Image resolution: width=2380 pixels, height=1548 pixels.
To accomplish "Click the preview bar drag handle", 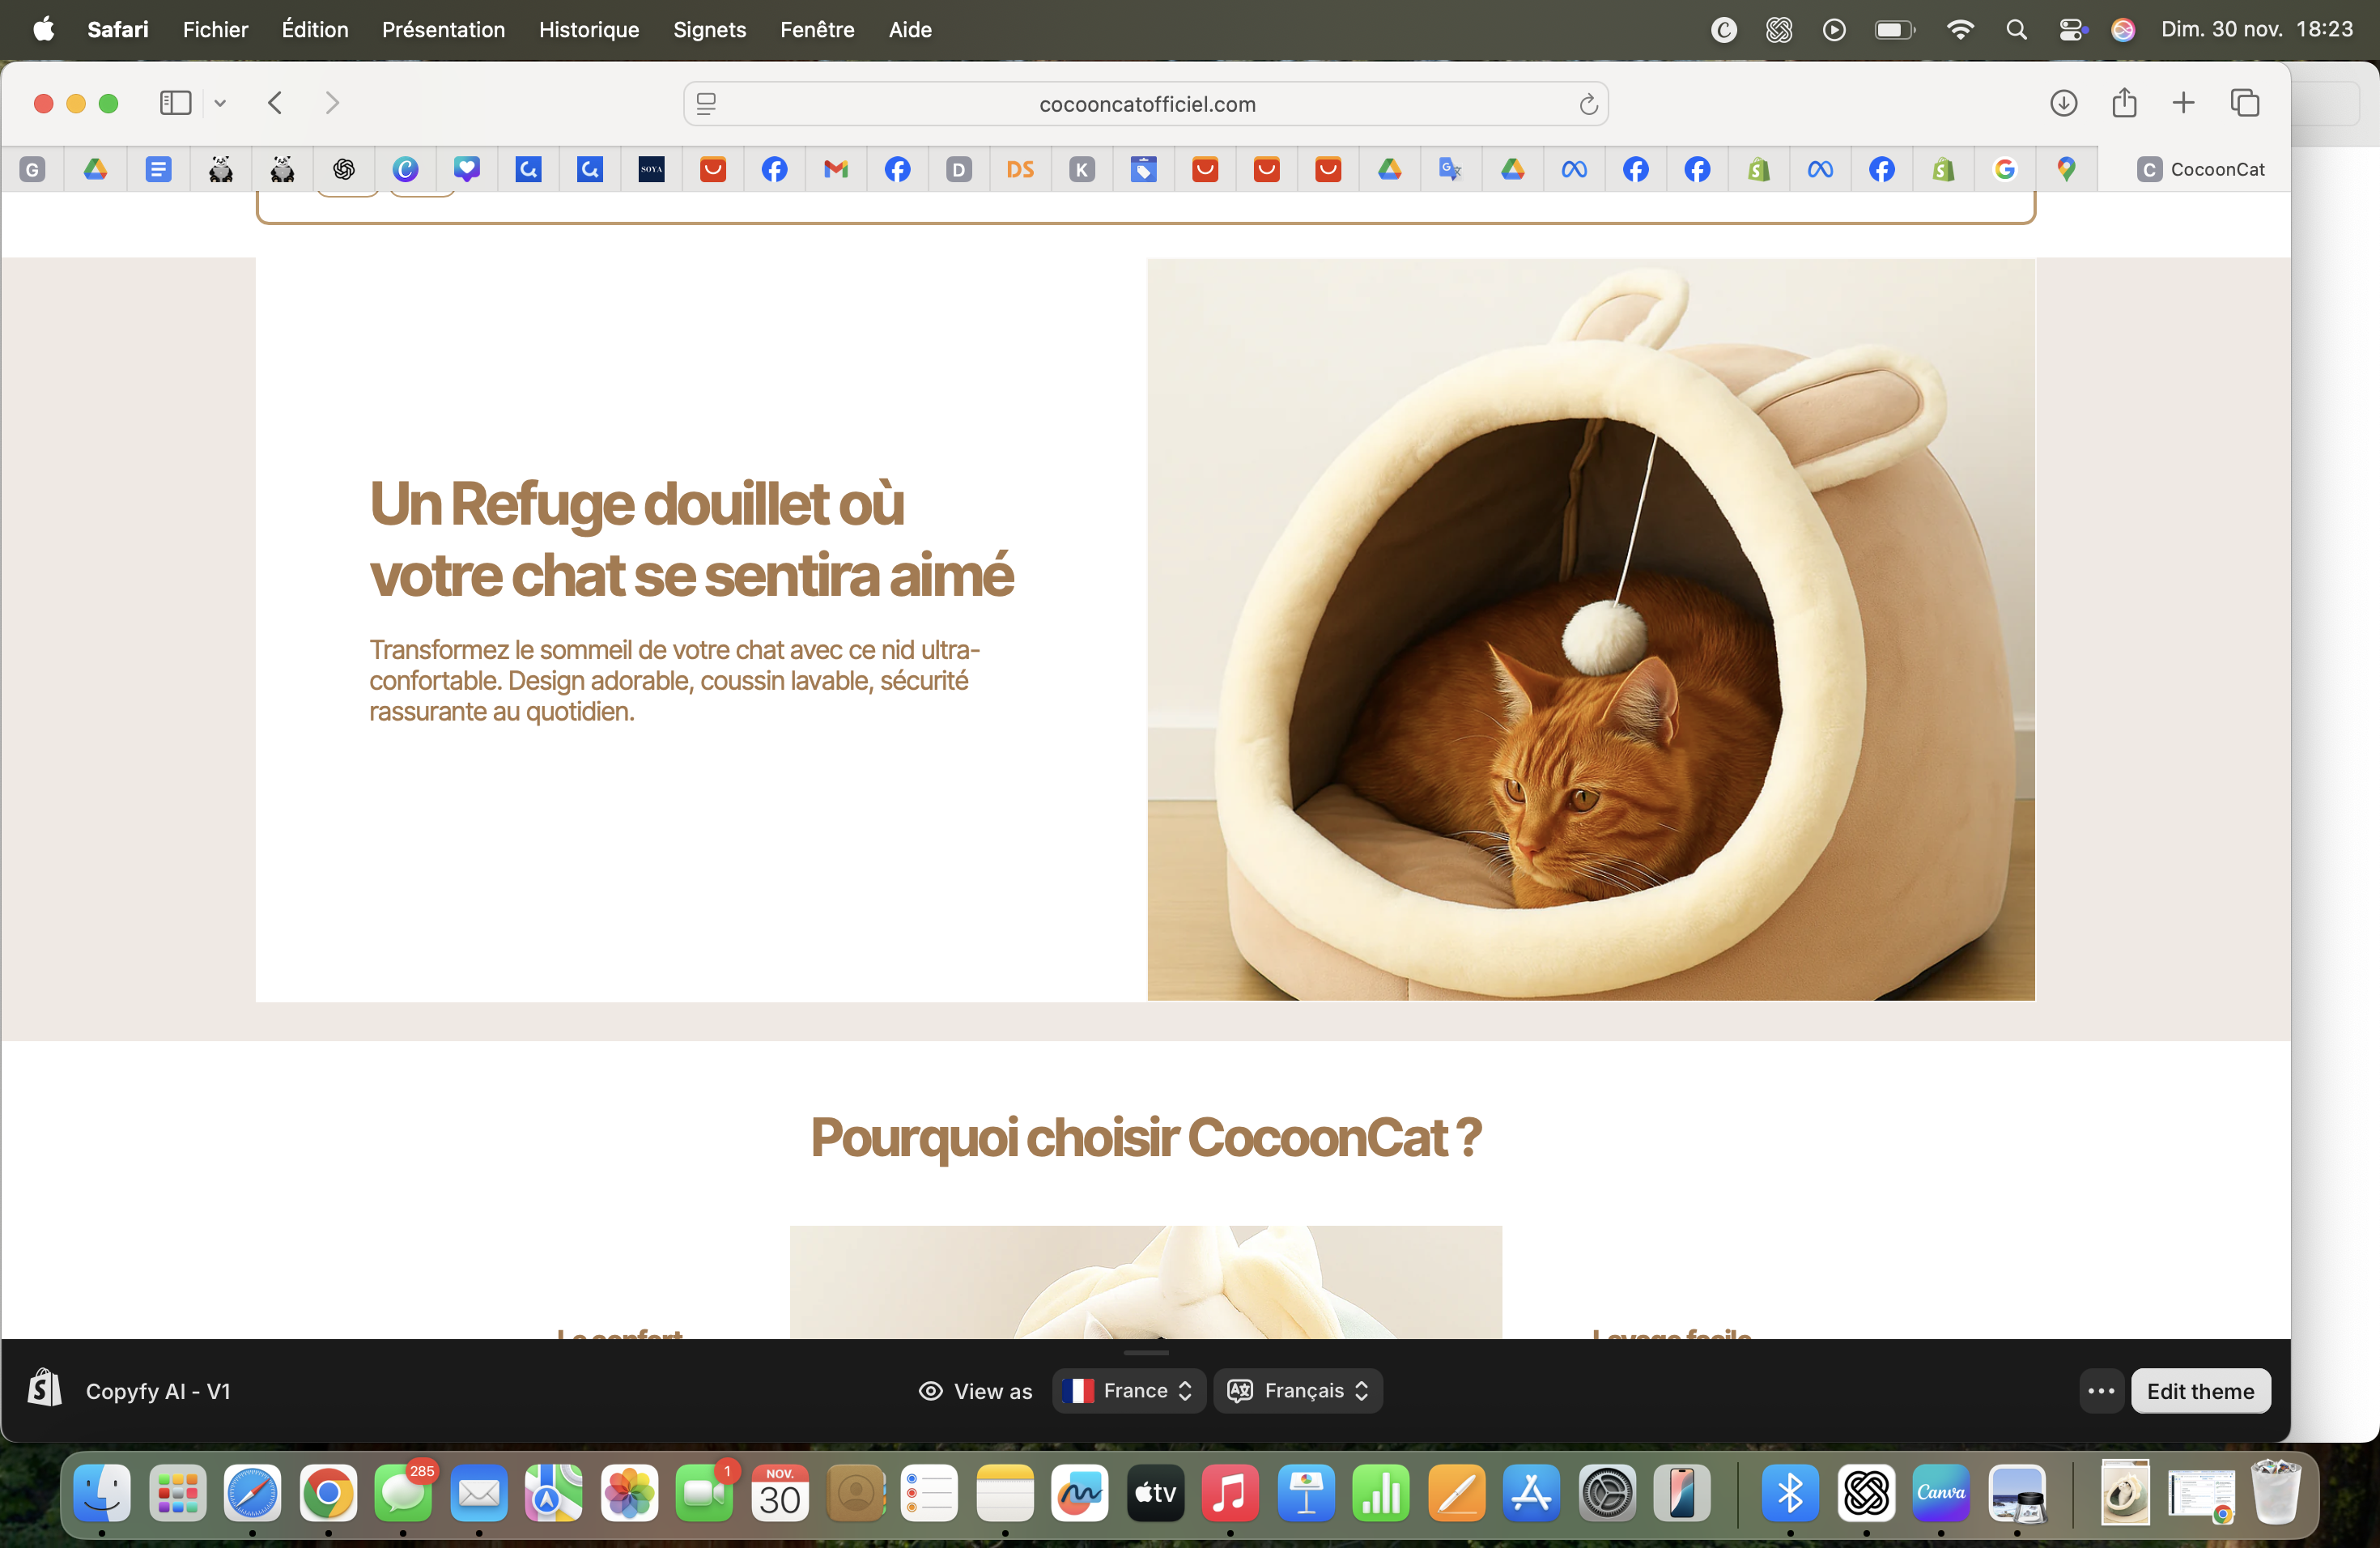I will click(x=1146, y=1353).
